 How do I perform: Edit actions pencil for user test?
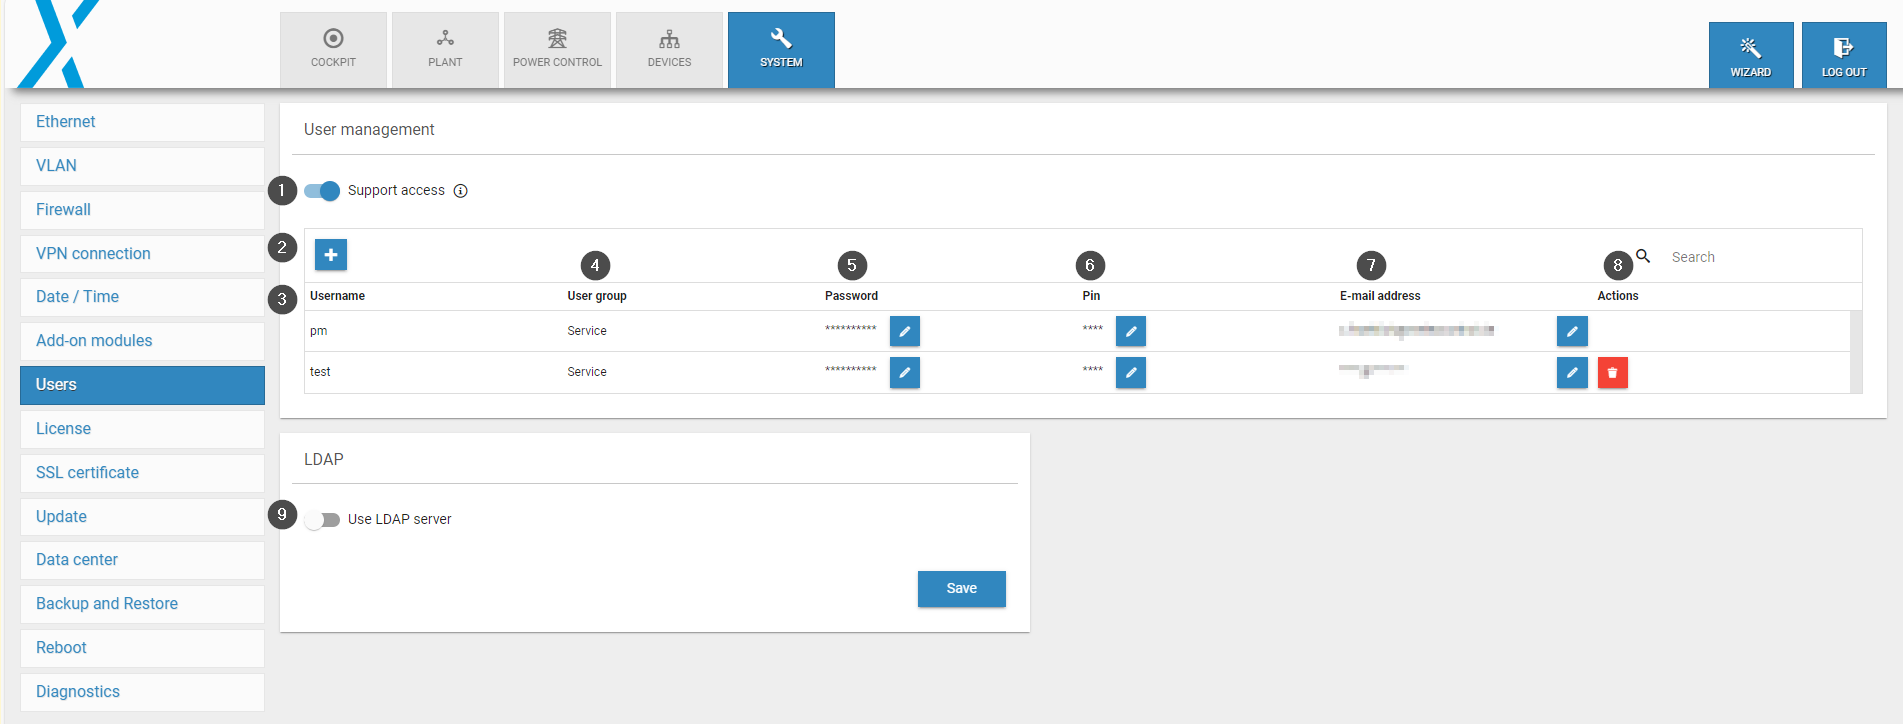1572,373
